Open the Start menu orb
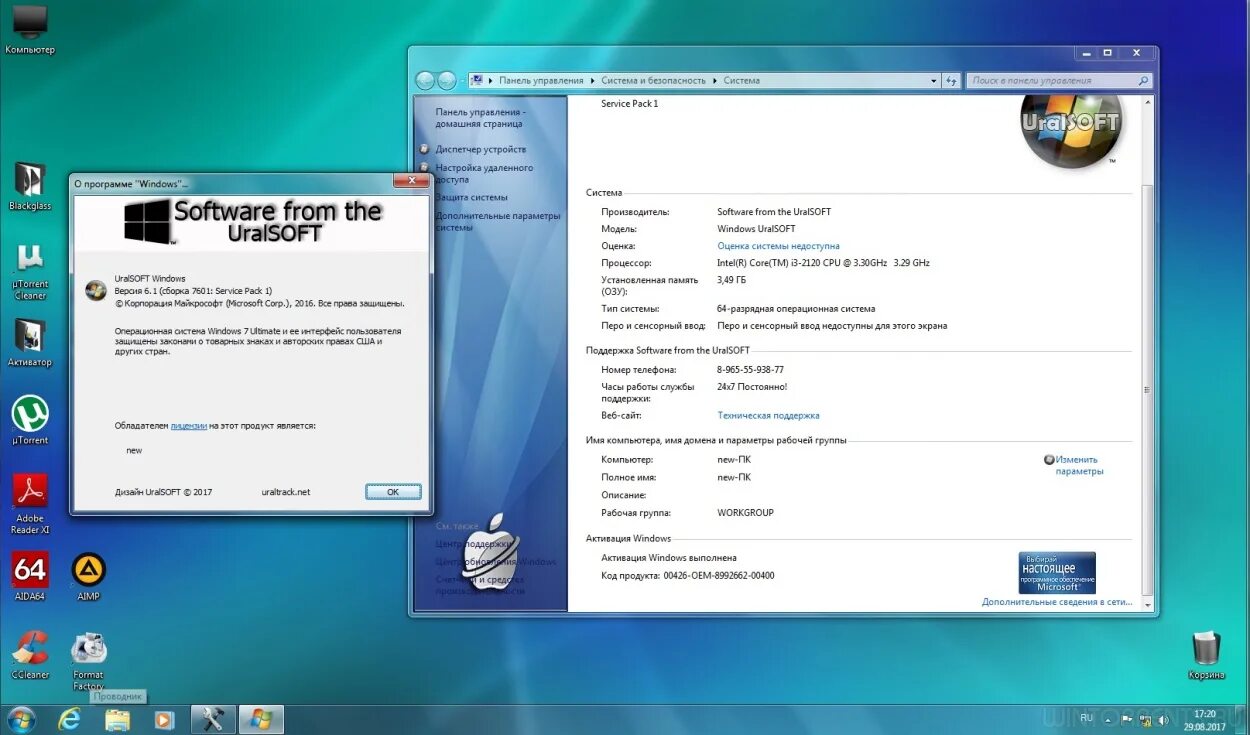The image size is (1250, 735). point(20,719)
